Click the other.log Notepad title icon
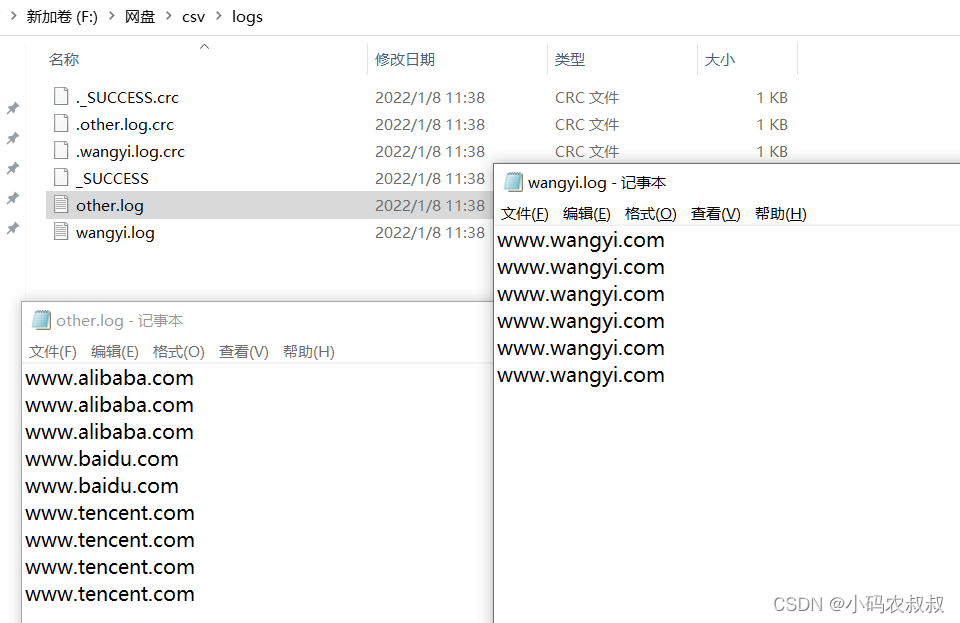 41,320
